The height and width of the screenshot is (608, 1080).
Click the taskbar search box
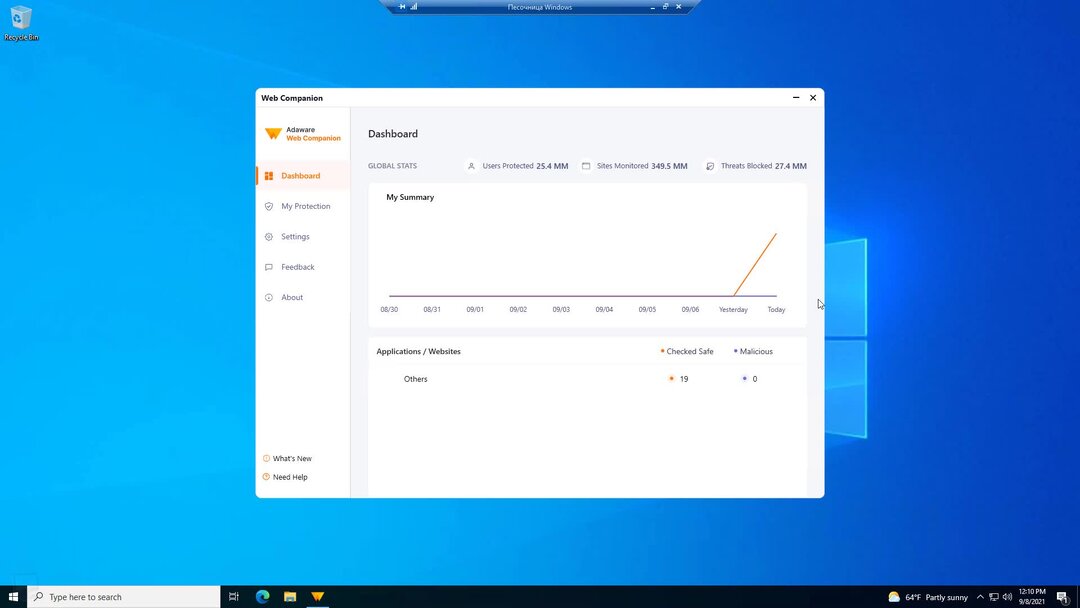click(124, 596)
